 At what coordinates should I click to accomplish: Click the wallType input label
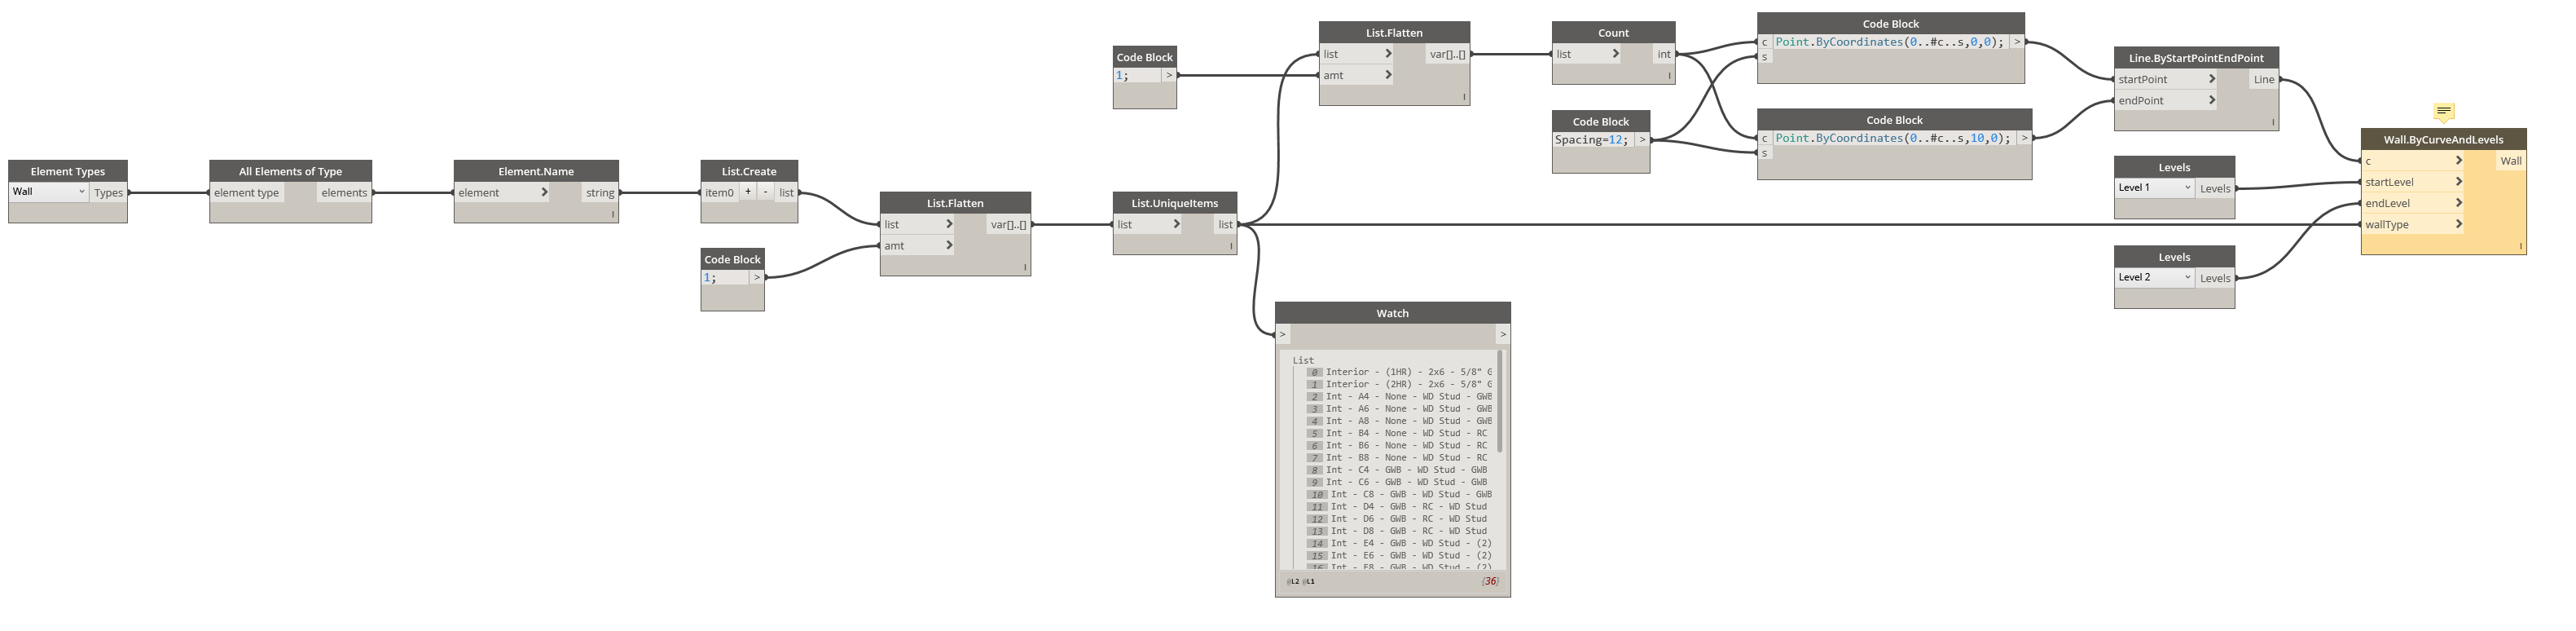pos(2386,225)
